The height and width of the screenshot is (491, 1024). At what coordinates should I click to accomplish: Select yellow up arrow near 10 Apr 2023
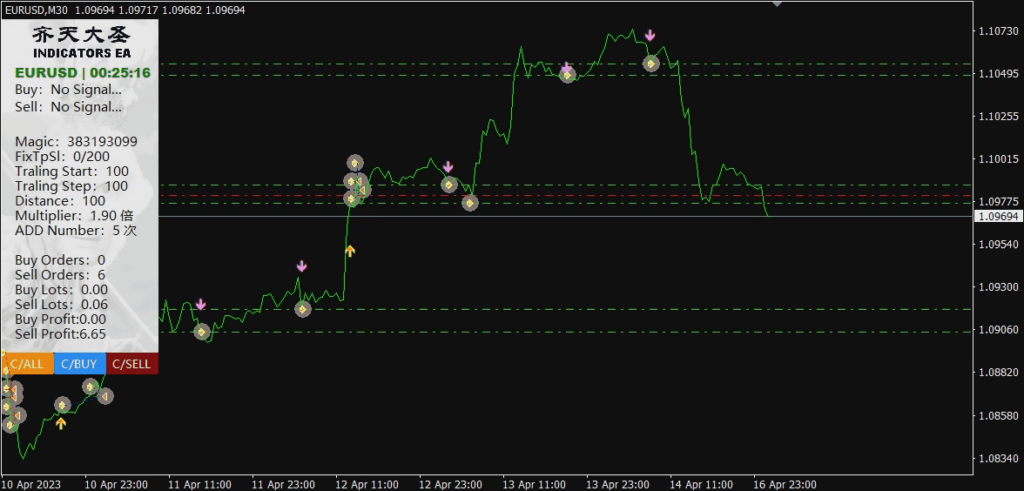pyautogui.click(x=62, y=424)
